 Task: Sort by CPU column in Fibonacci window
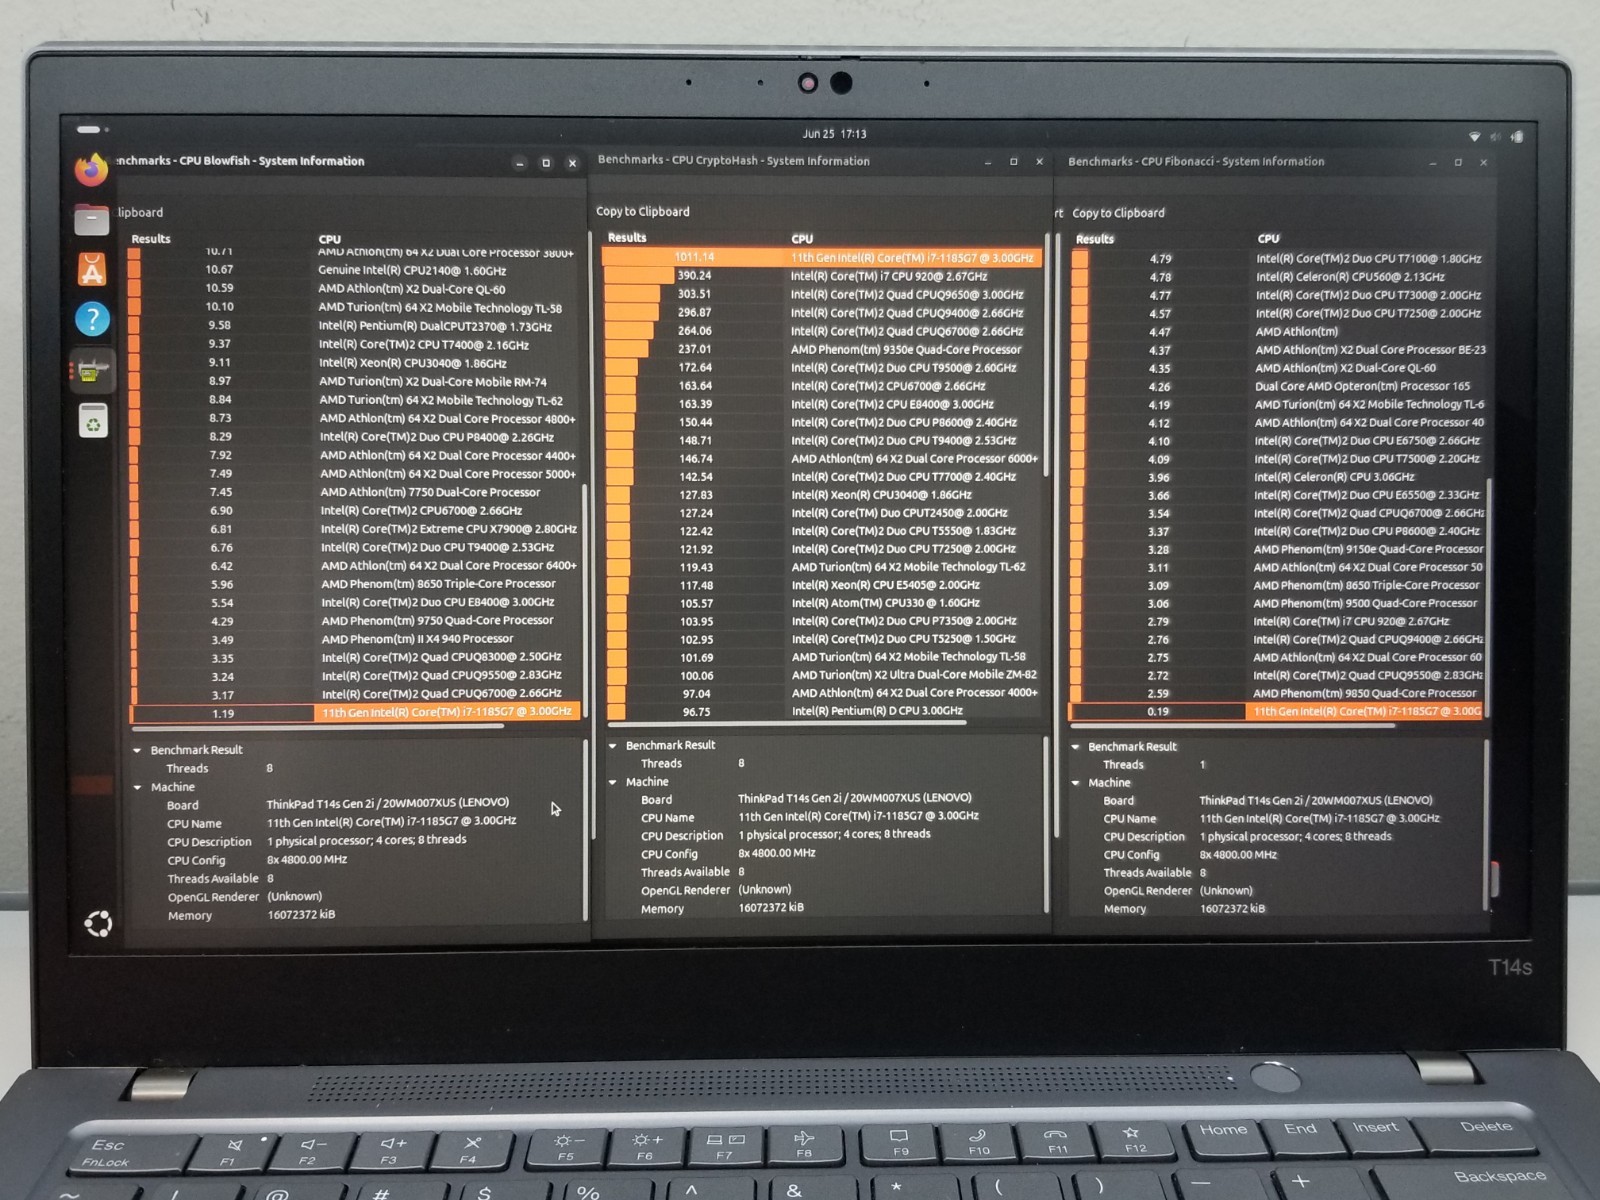pyautogui.click(x=1269, y=239)
